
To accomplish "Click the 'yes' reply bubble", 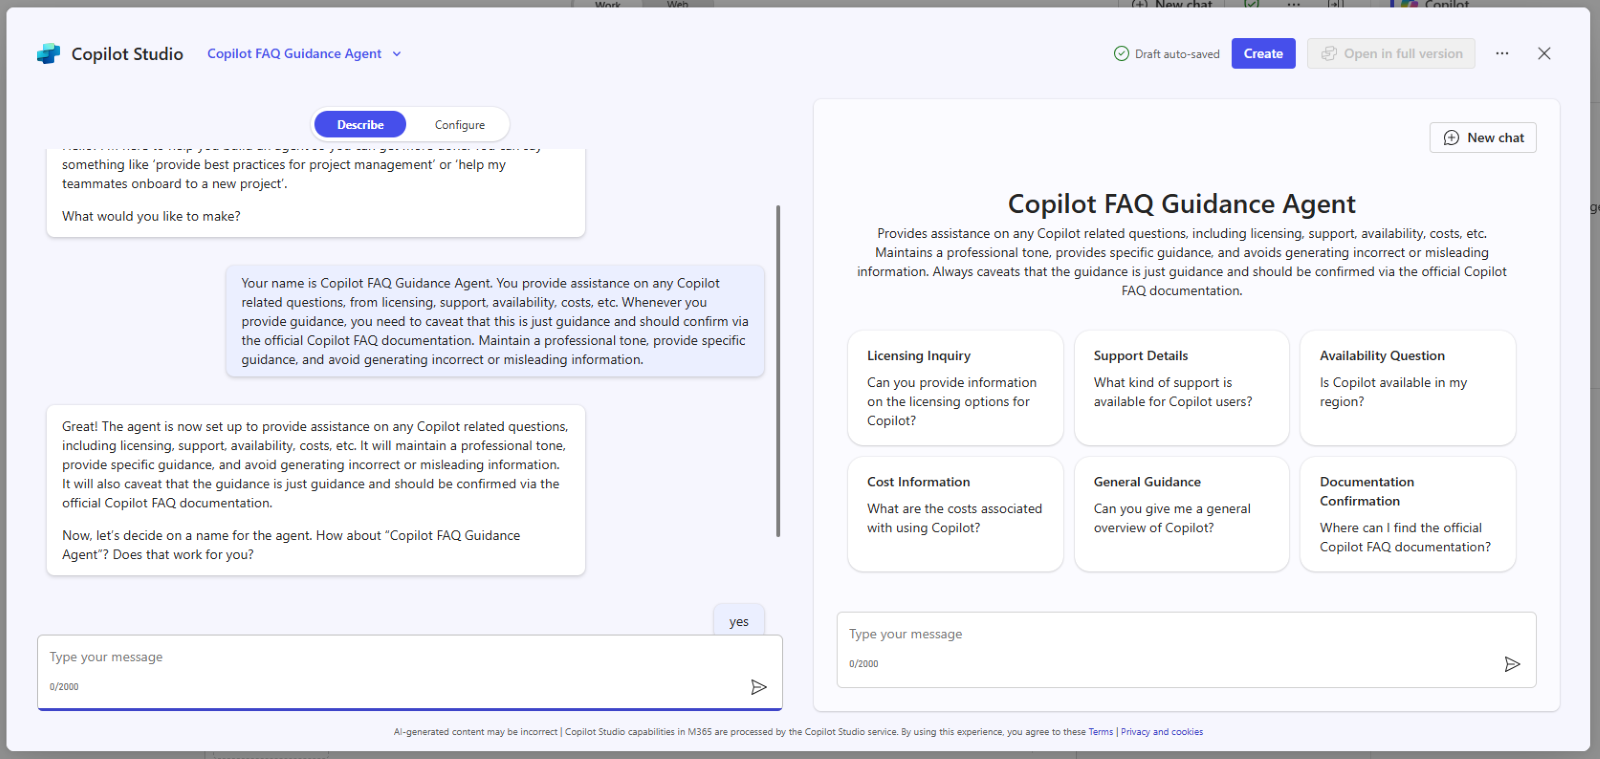I will 739,621.
